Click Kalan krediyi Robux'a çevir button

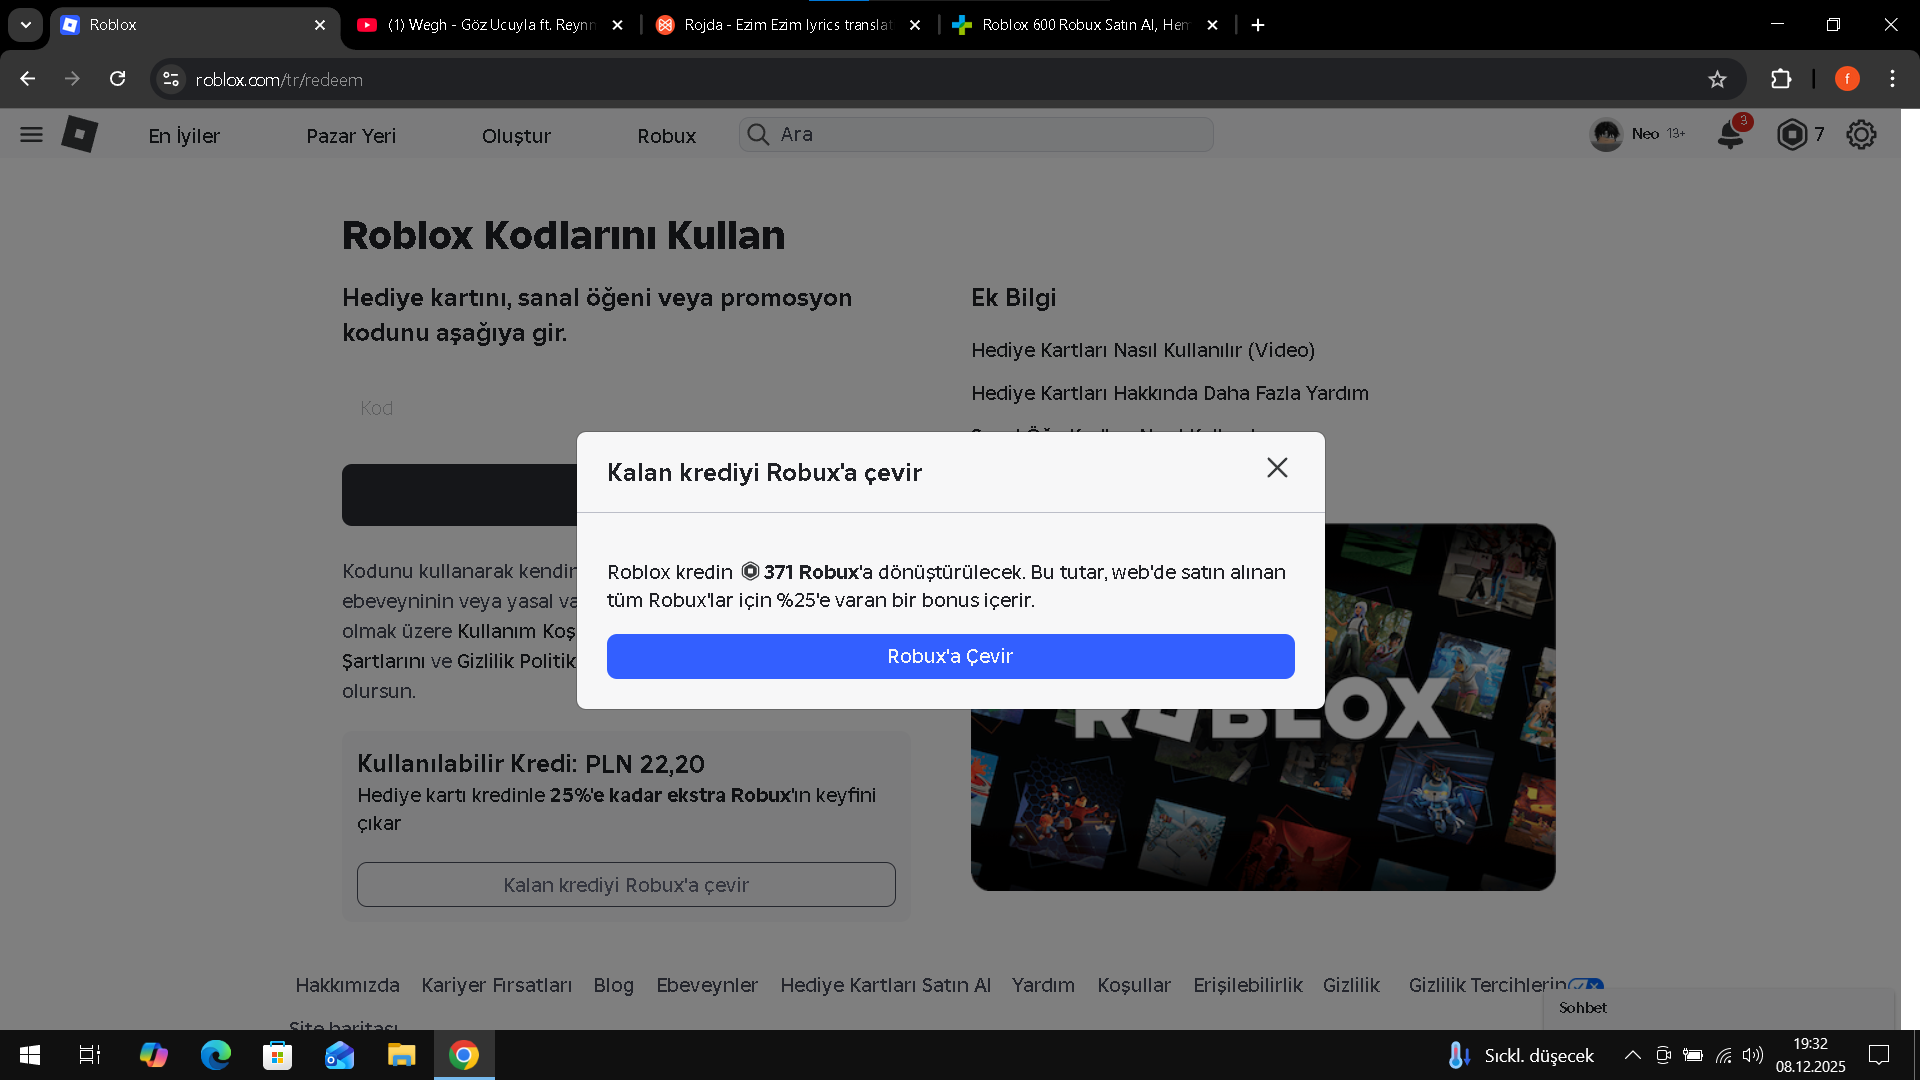click(x=626, y=885)
